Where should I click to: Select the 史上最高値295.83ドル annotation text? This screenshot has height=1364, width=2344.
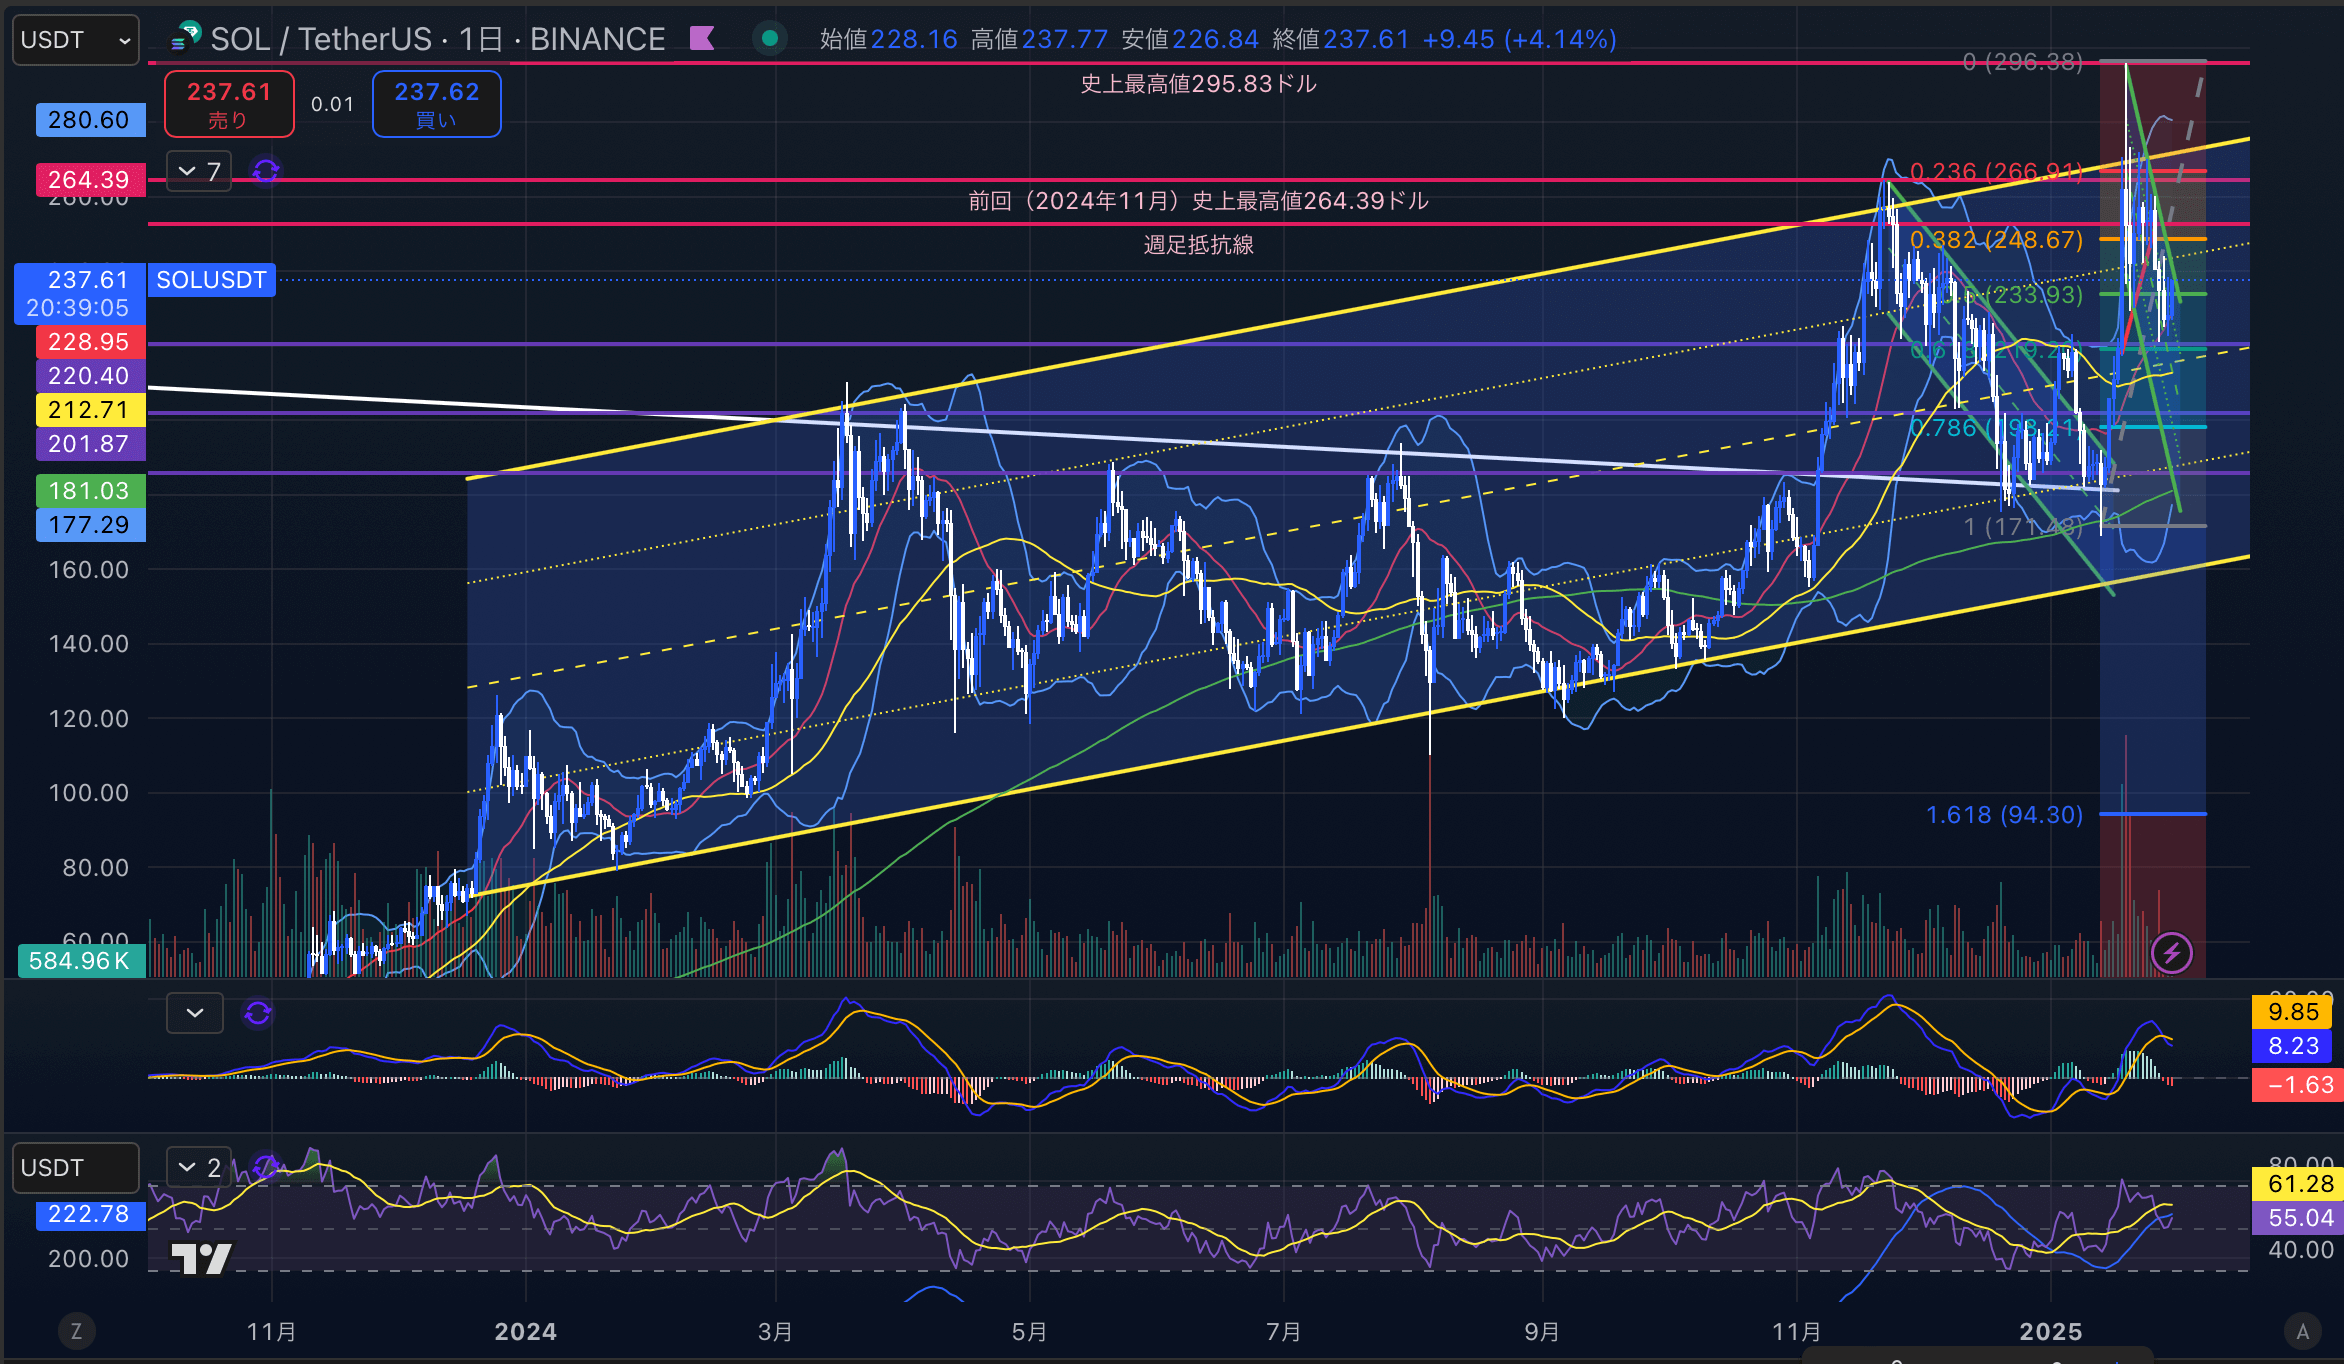point(1198,84)
